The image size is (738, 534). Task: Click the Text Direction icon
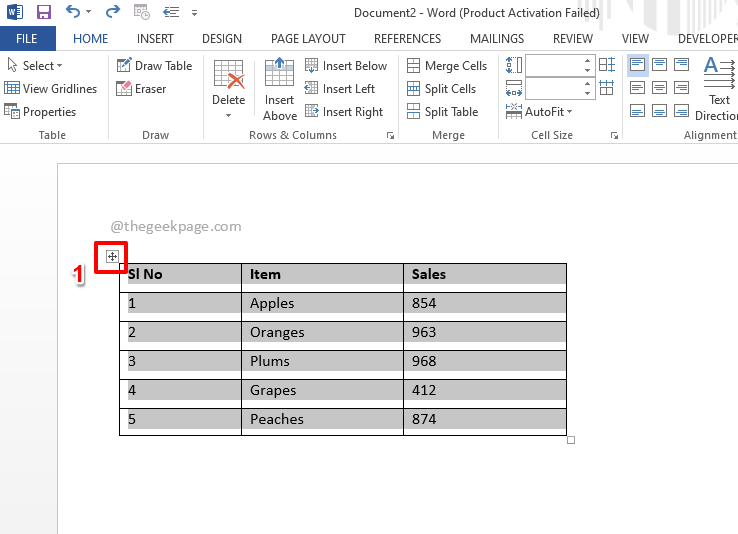point(718,89)
